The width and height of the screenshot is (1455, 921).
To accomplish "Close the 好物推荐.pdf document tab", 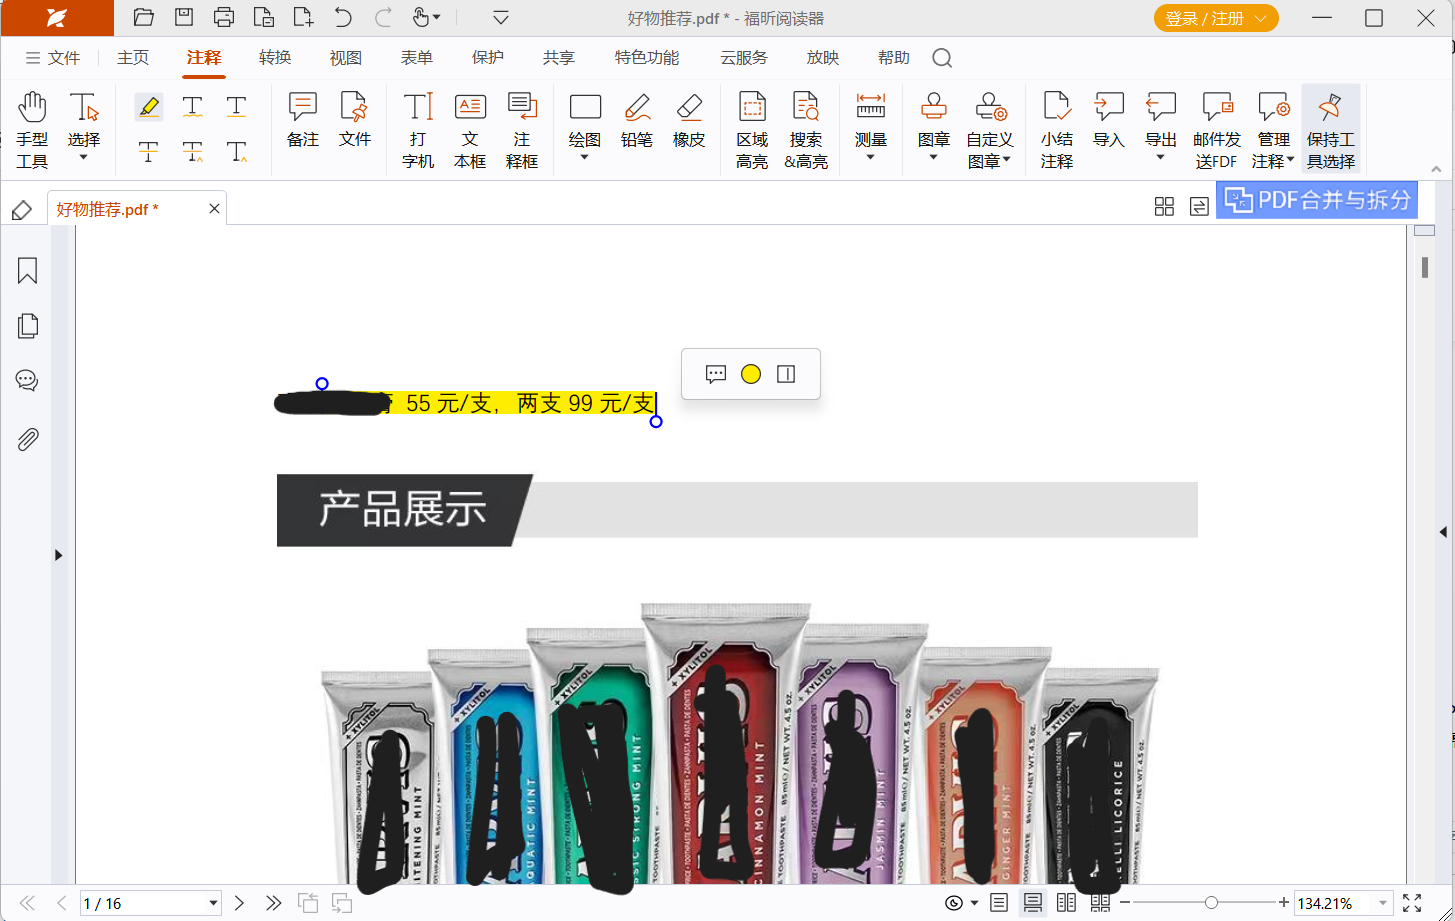I will pos(214,208).
